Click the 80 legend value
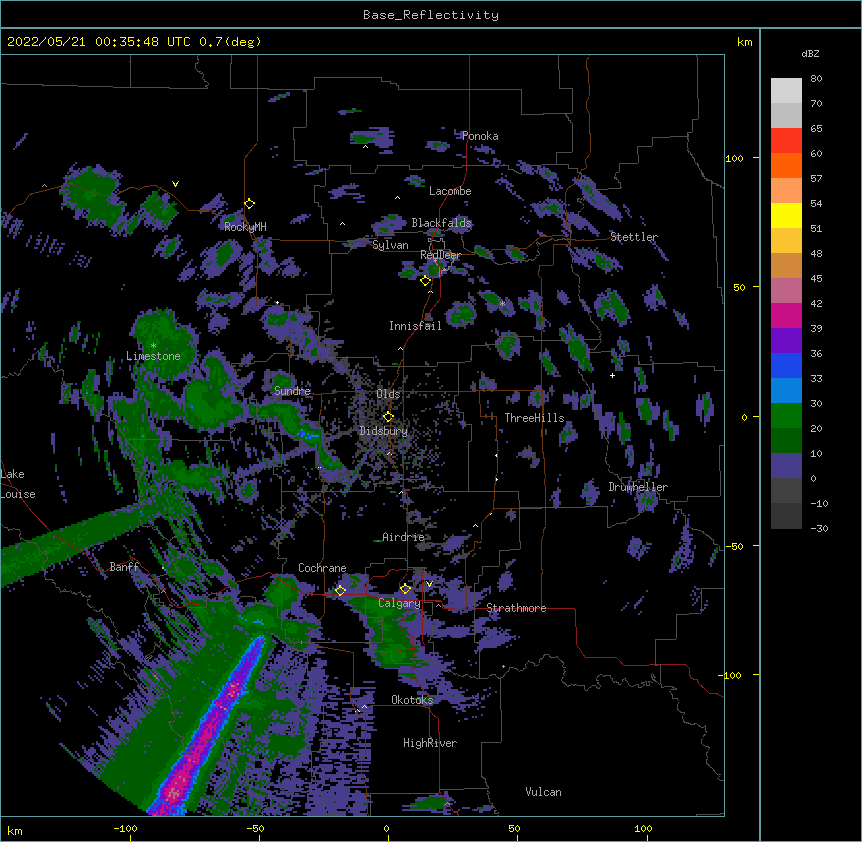 click(816, 79)
